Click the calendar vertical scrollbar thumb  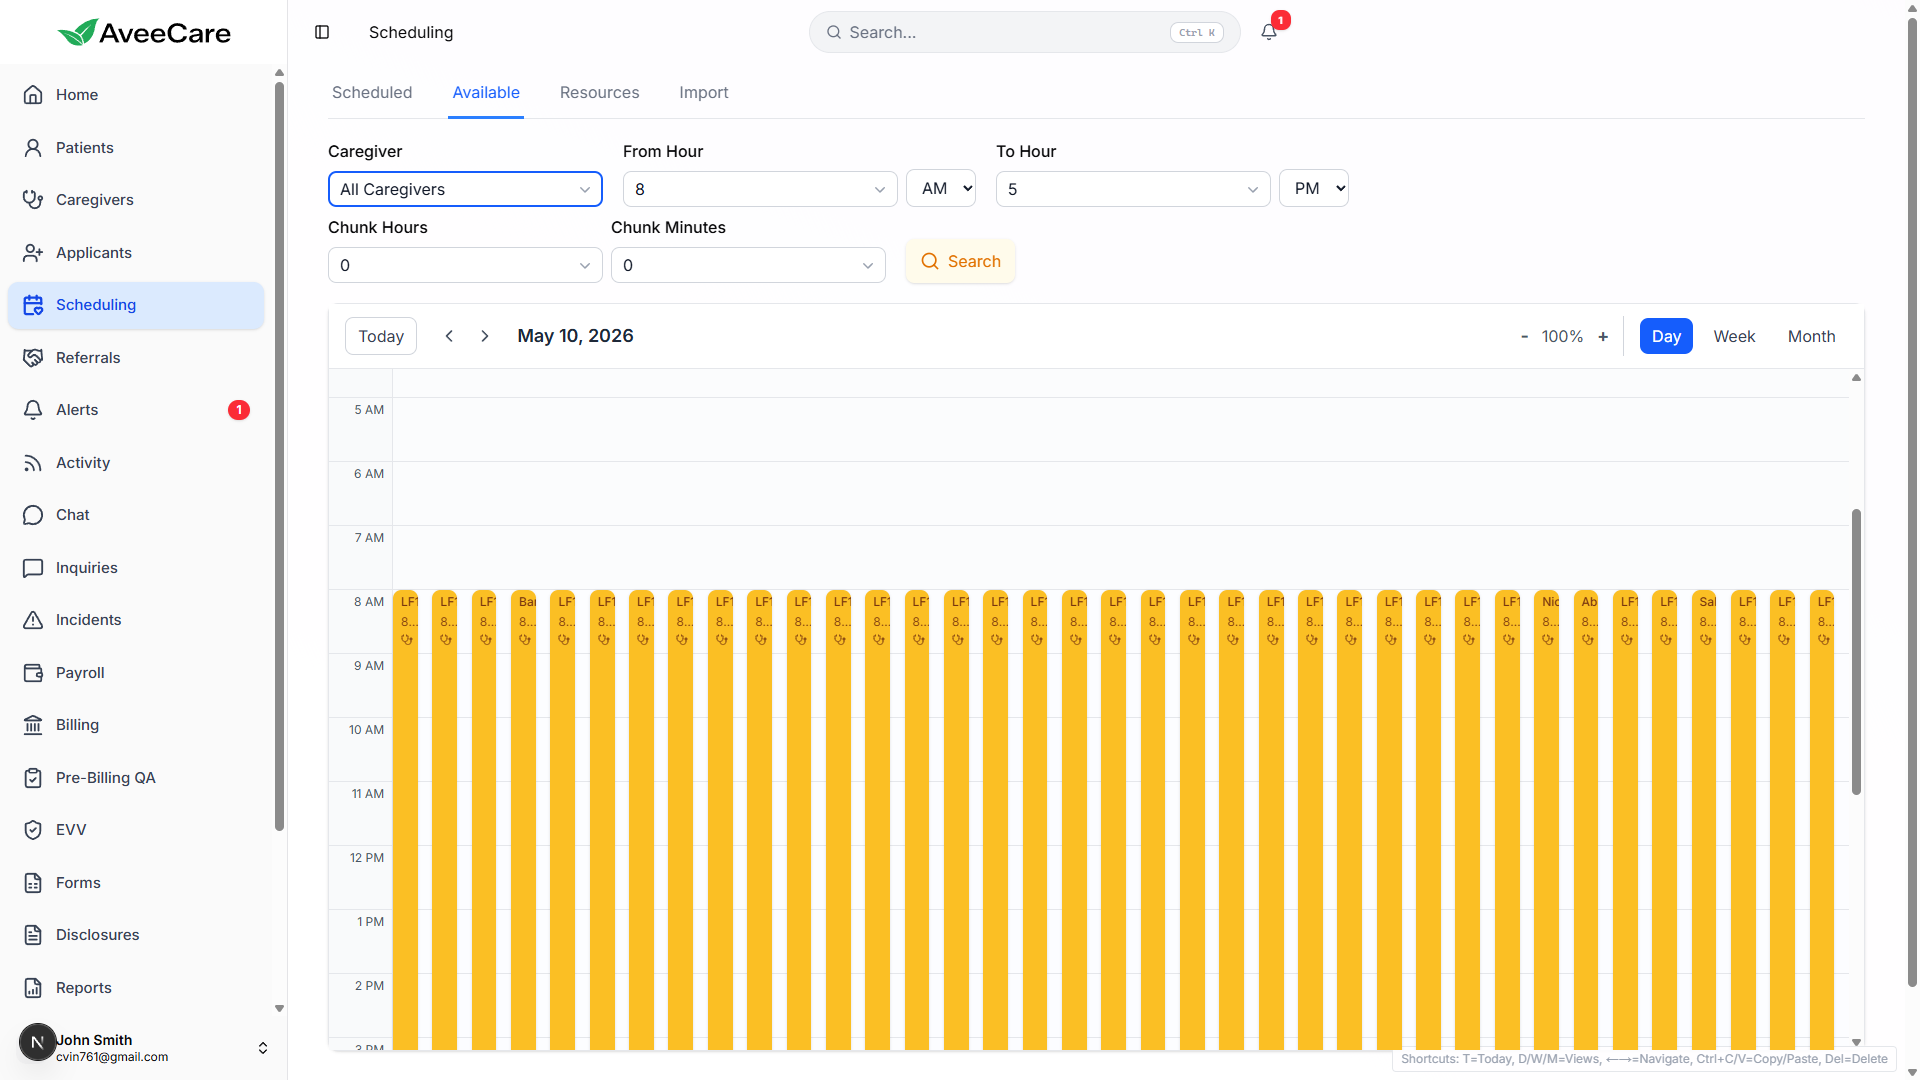(x=1856, y=652)
